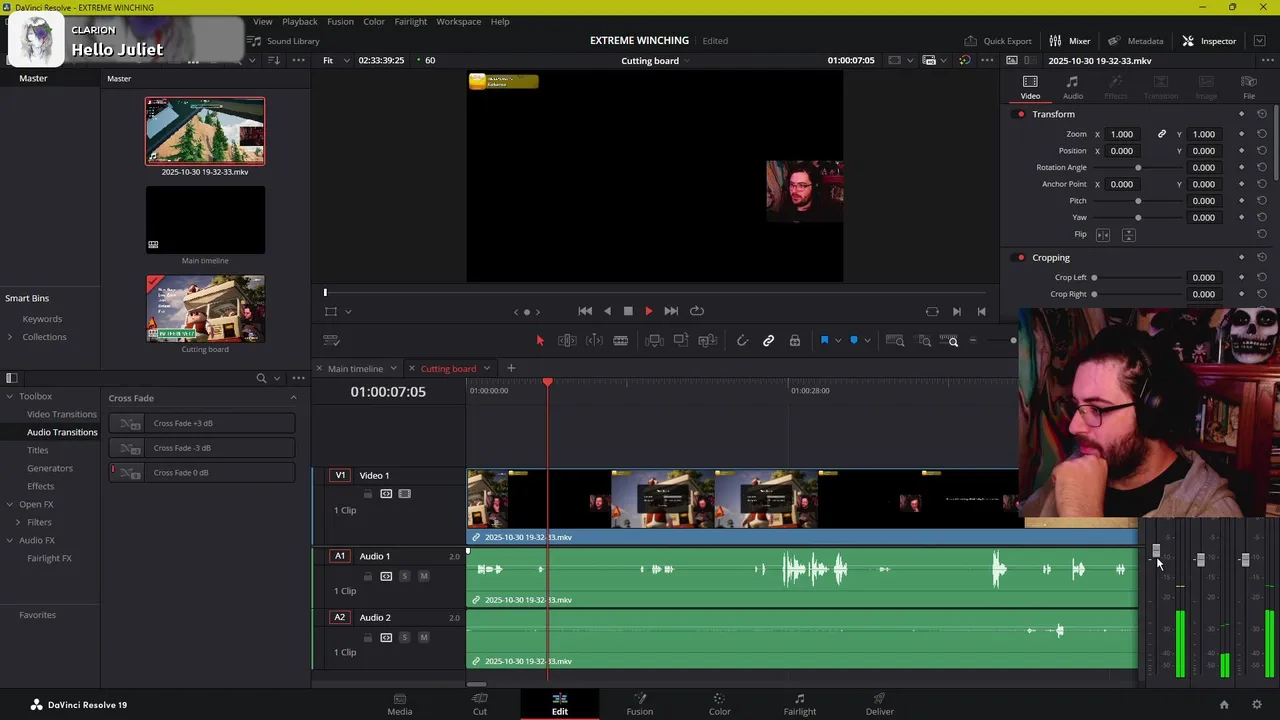Viewport: 1280px width, 720px height.
Task: Open Timeline View Options
Action: [332, 341]
